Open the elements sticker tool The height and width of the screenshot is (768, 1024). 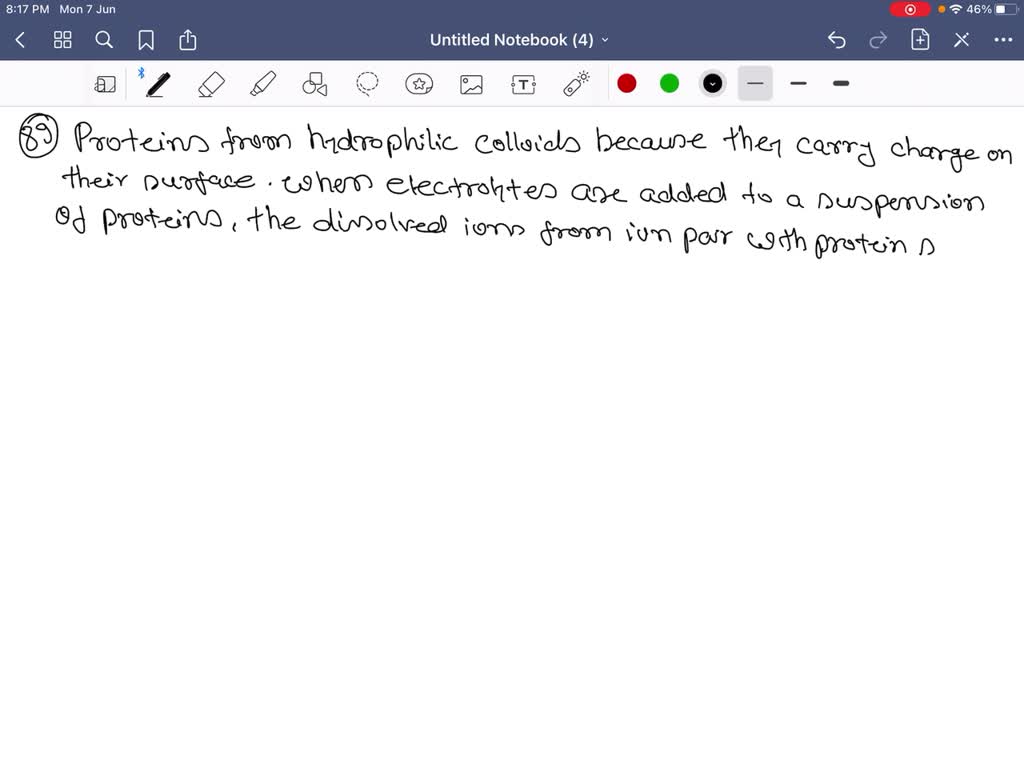click(419, 83)
